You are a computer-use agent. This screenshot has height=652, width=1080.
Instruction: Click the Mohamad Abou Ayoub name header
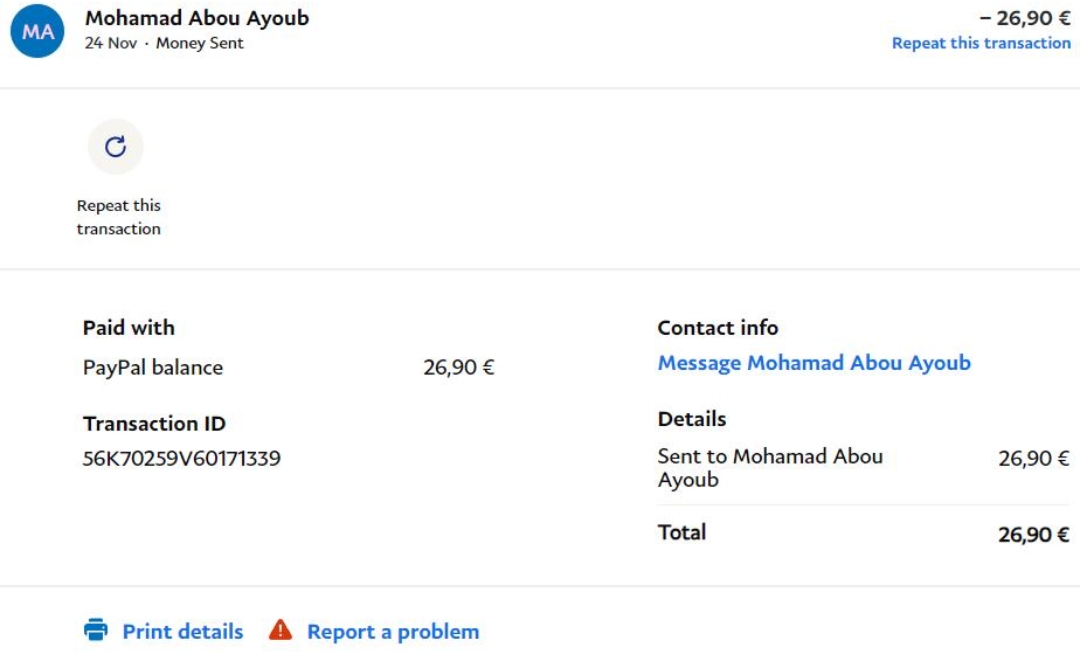pyautogui.click(x=197, y=18)
